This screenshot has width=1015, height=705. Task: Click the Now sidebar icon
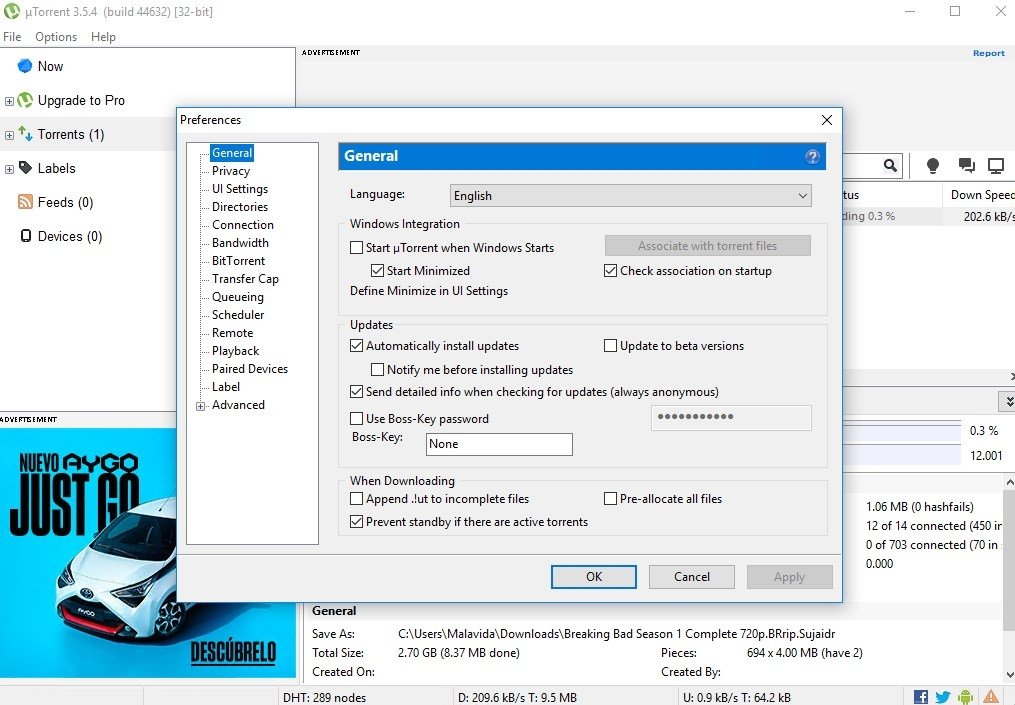click(25, 66)
